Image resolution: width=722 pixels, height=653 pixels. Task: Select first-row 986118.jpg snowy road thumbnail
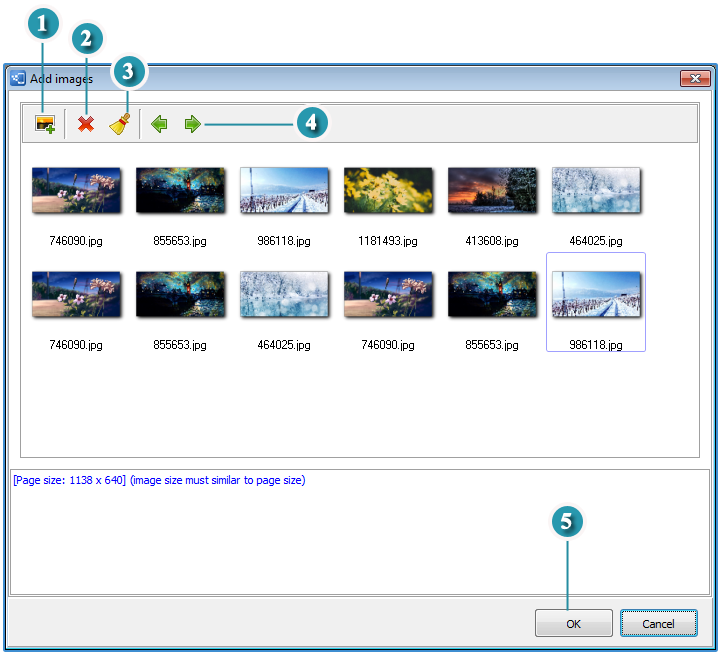(x=284, y=190)
